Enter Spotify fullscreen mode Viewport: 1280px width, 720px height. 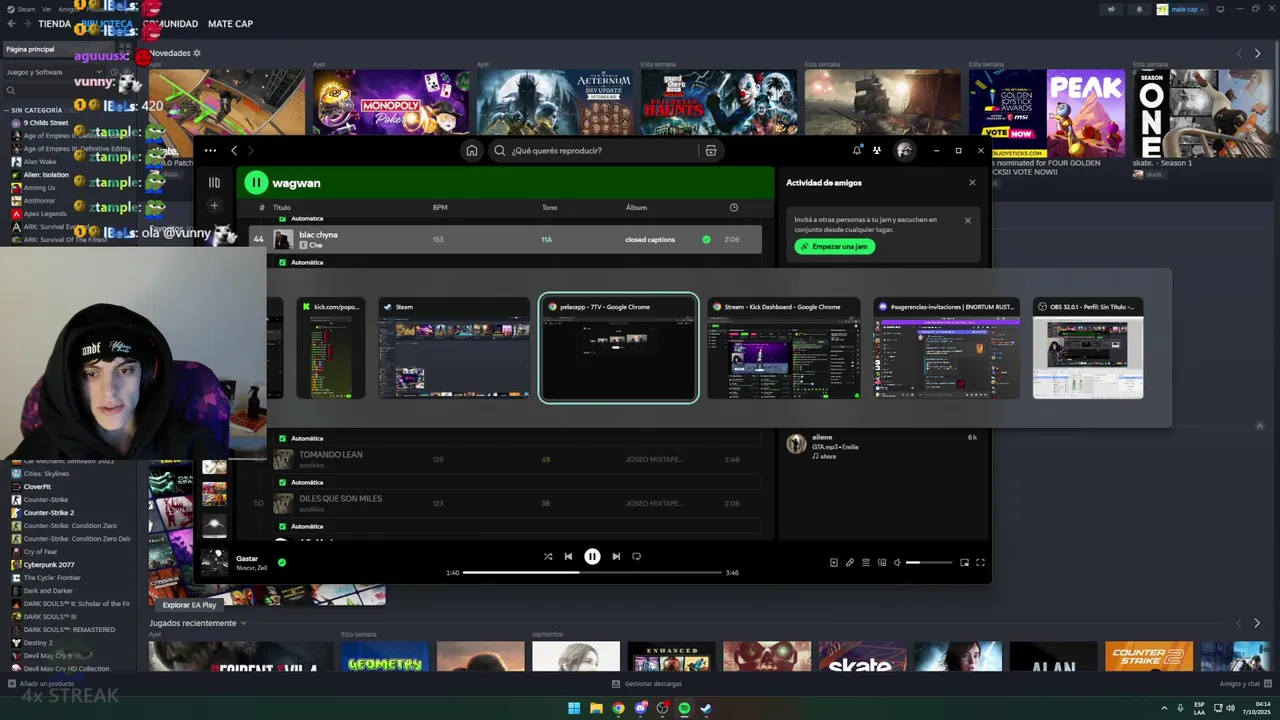[980, 562]
